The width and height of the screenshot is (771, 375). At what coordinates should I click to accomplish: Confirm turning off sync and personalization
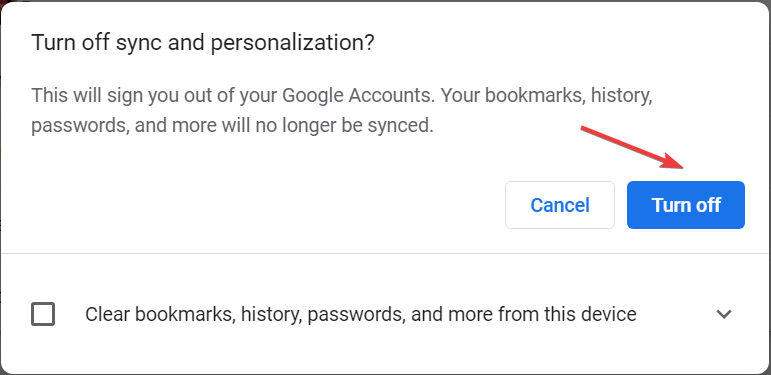pos(685,205)
